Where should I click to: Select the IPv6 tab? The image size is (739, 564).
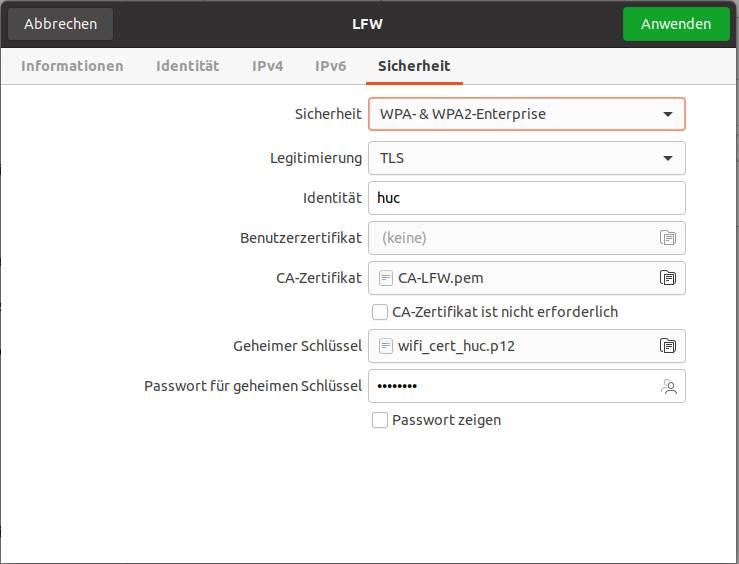pos(330,66)
